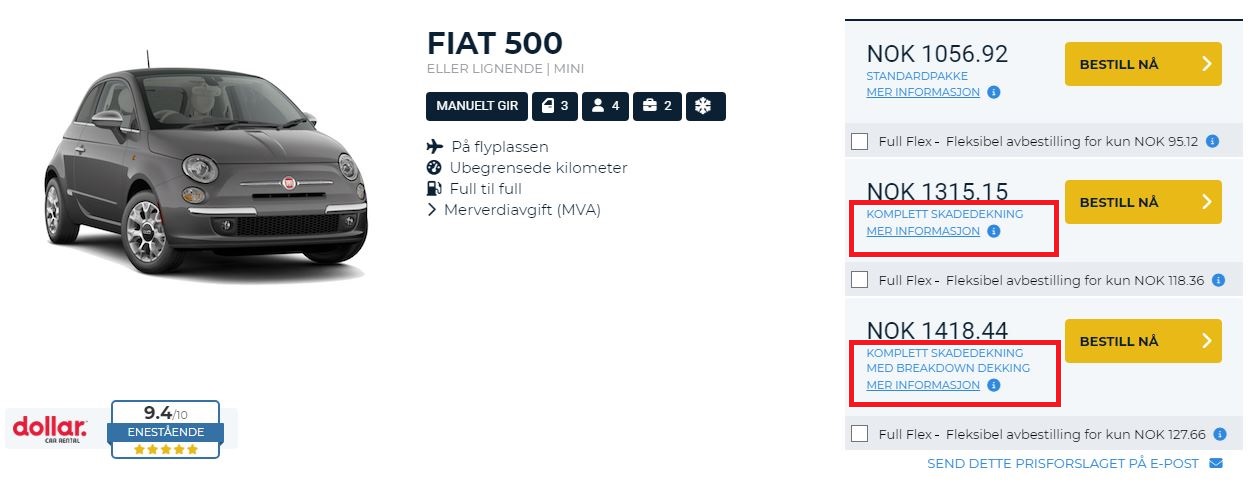Click the doors count icon badge

pos(554,106)
